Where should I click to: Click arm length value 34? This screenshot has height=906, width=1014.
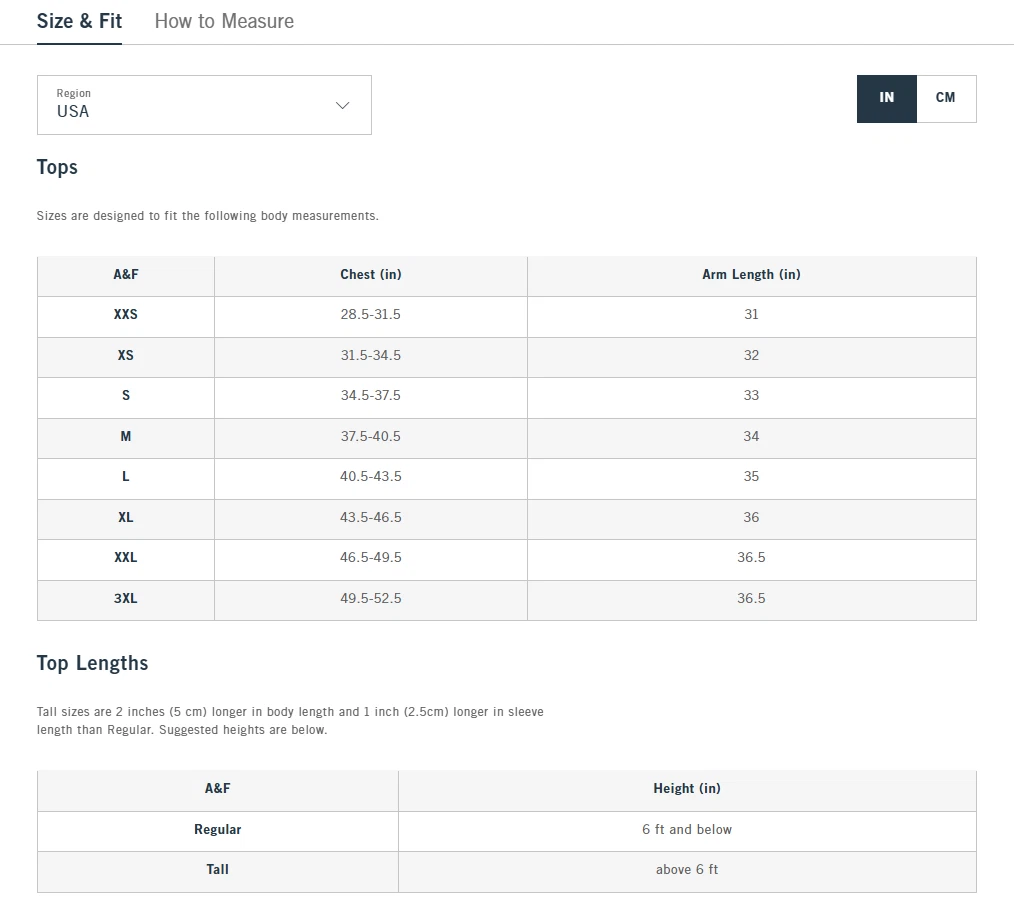click(x=751, y=437)
